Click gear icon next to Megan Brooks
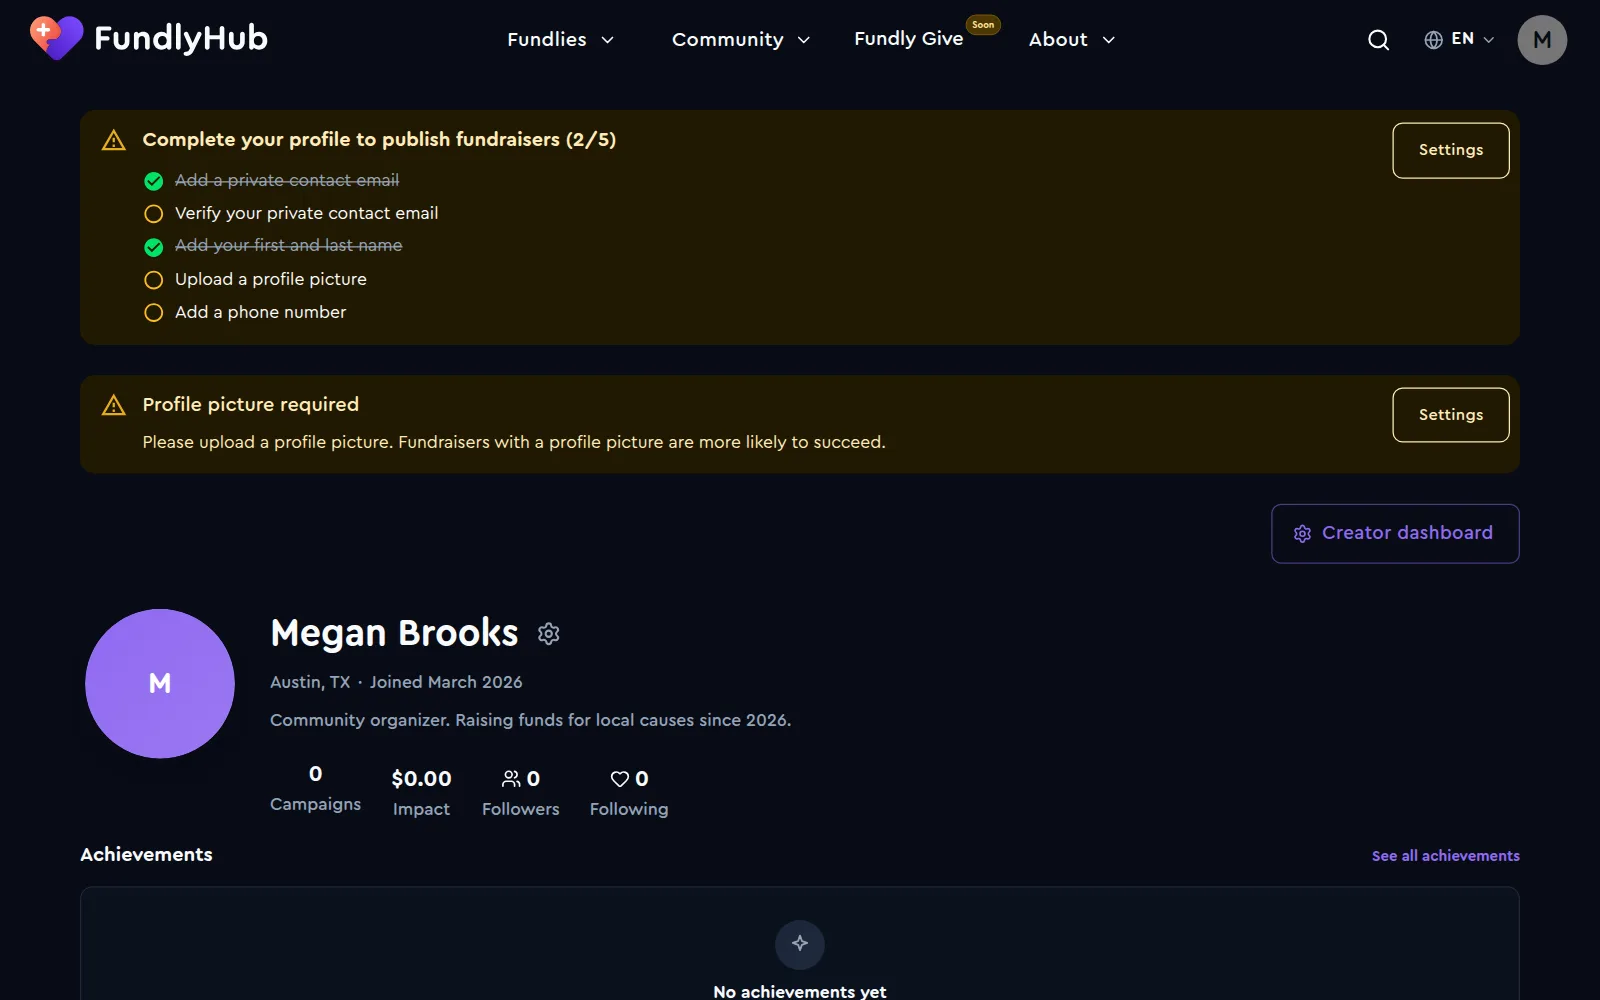Screen dimensions: 1600x1000 (548, 633)
